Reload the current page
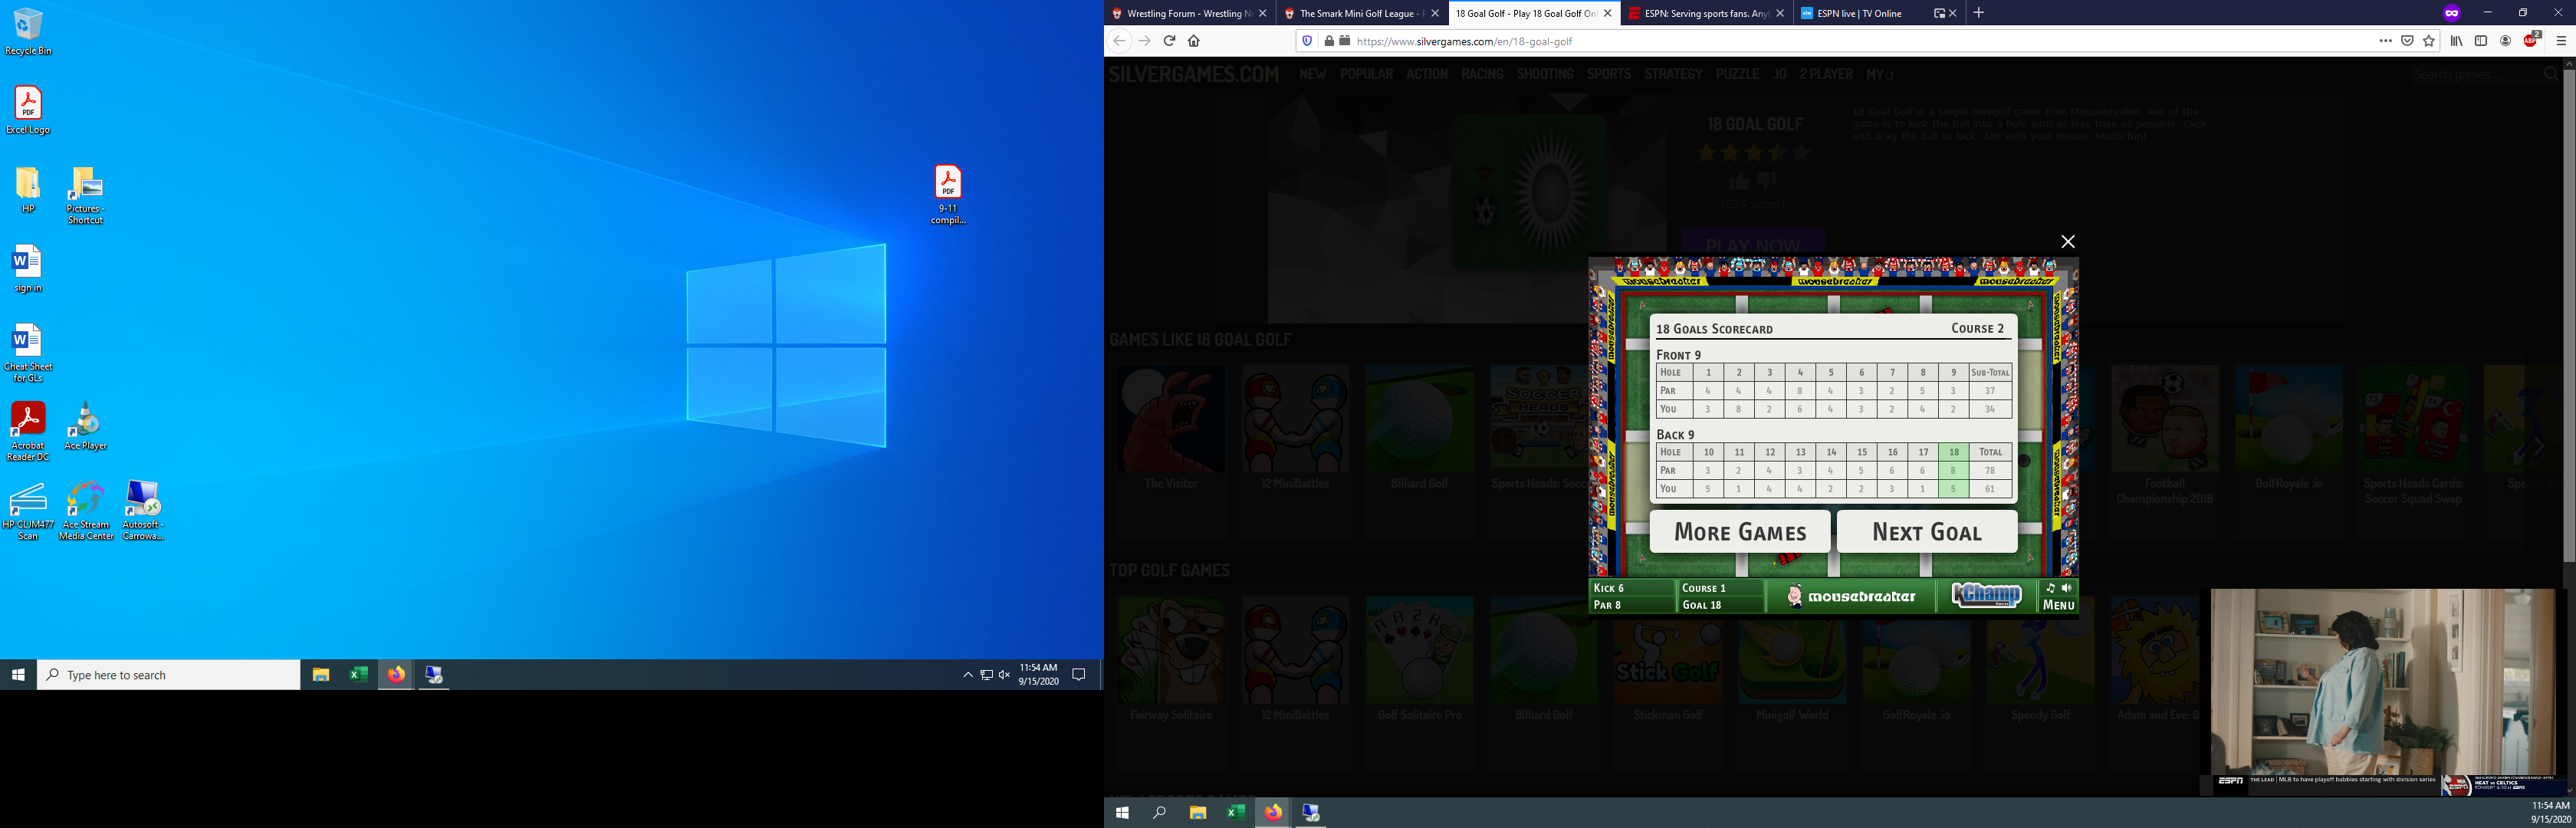 point(1169,41)
